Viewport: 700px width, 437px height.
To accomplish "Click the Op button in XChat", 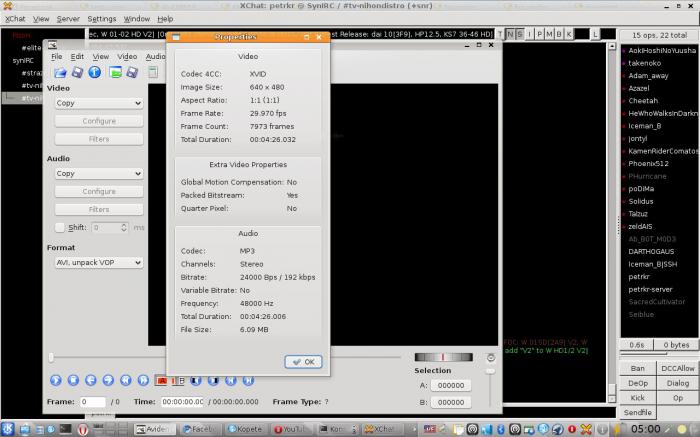I will tap(678, 398).
